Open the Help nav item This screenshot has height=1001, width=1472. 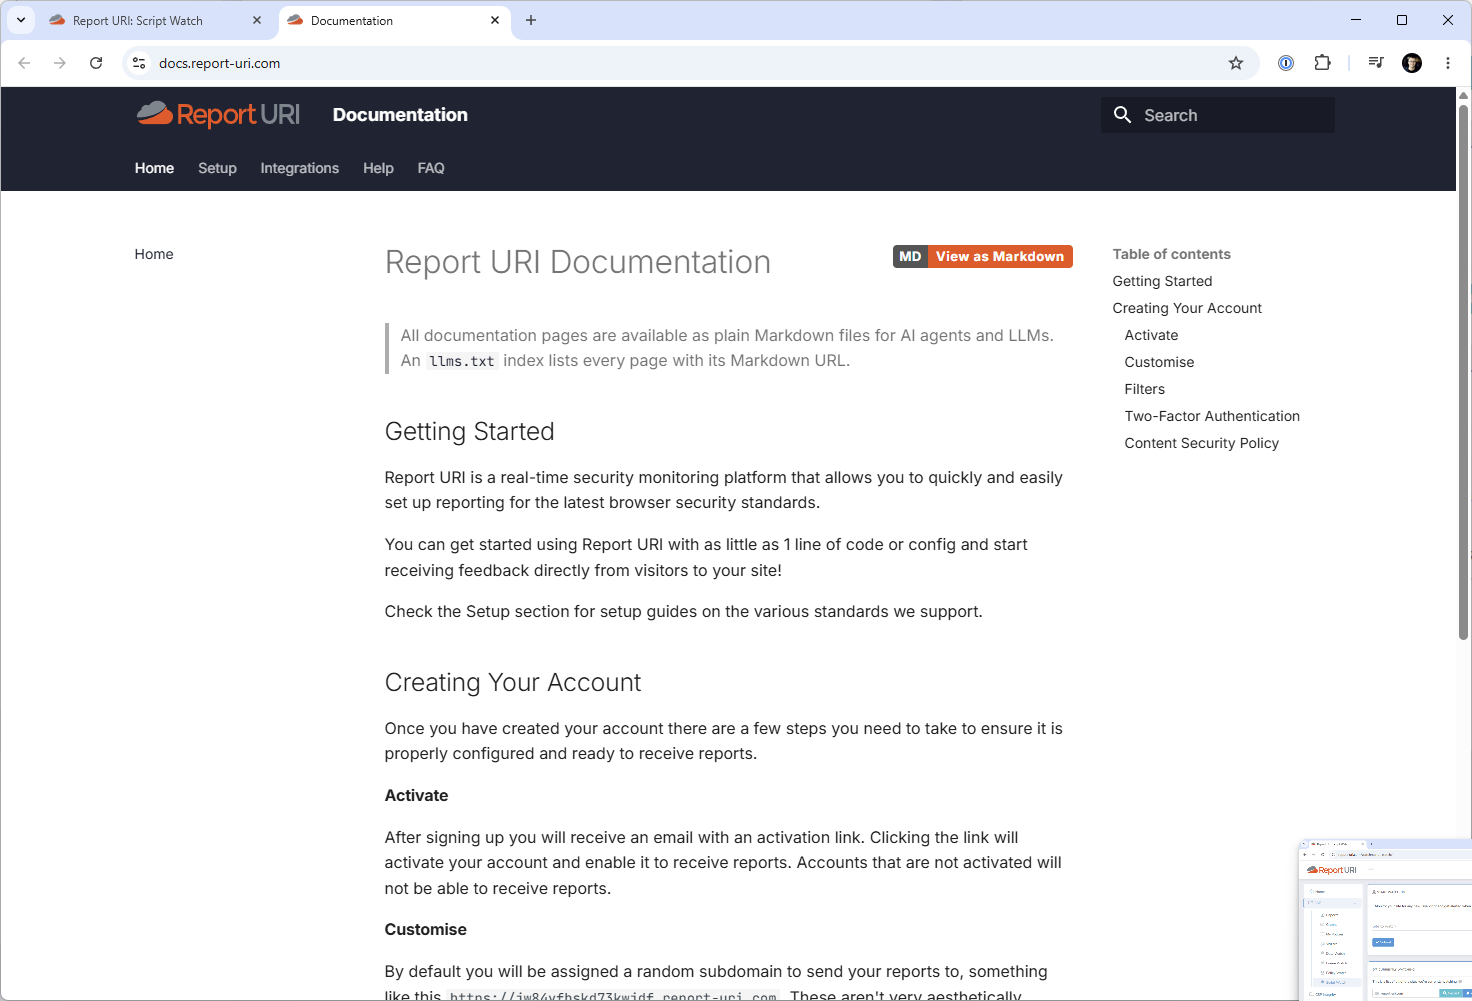pyautogui.click(x=378, y=168)
